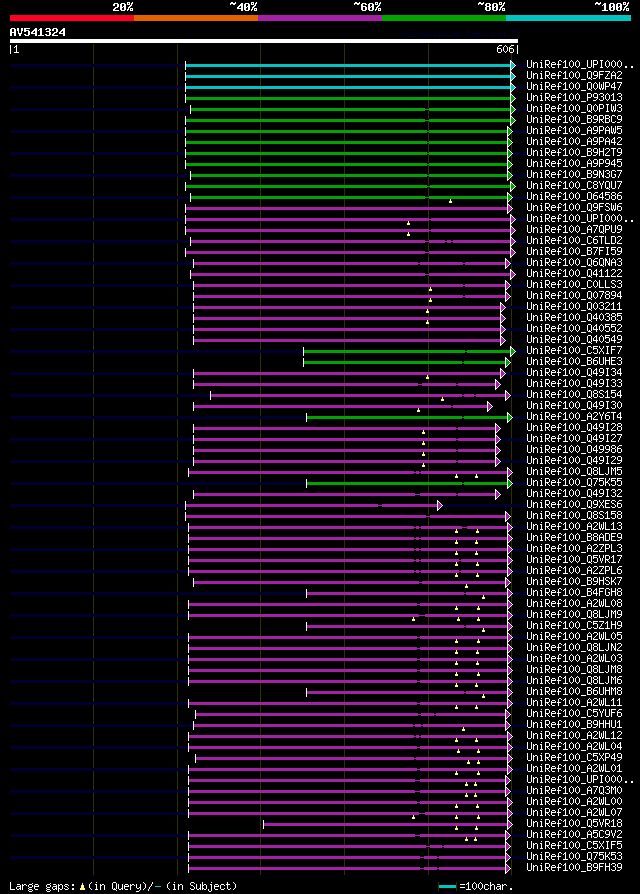This screenshot has width=640, height=894.
Task: Select the UniRef100_A7Q3M0 label
Action: pyautogui.click(x=574, y=790)
